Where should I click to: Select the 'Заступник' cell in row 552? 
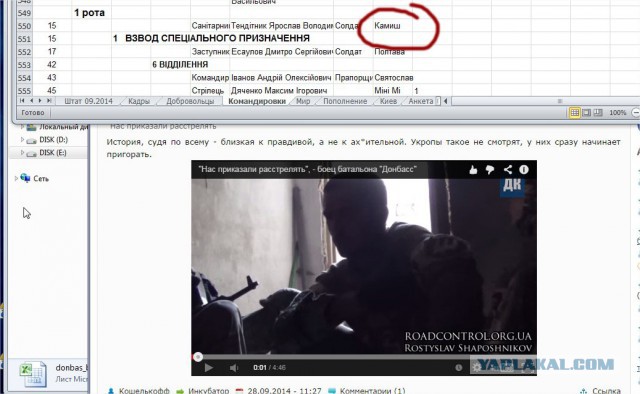210,52
